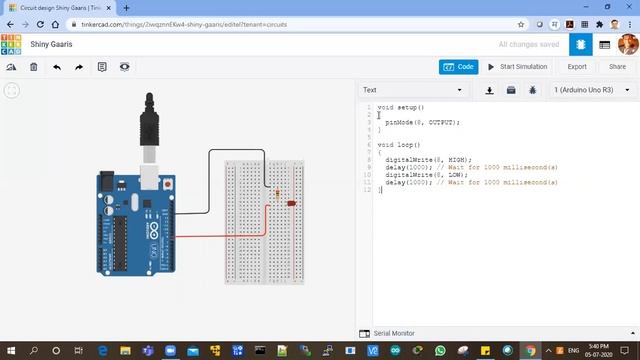Open the Arduino Uno R3 board dropdown
Viewport: 640px width, 360px height.
coord(591,90)
